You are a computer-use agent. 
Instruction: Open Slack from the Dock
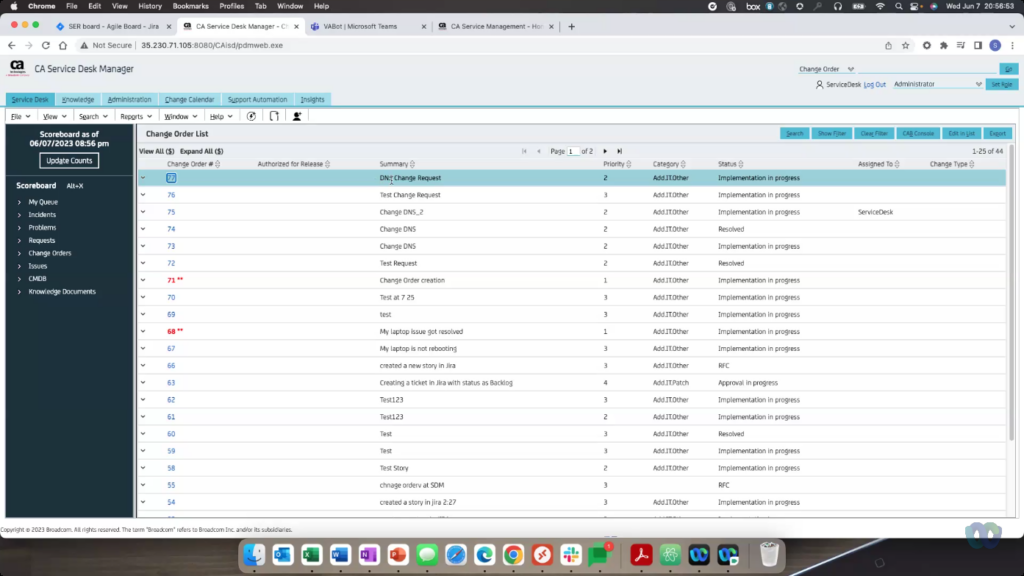point(571,554)
